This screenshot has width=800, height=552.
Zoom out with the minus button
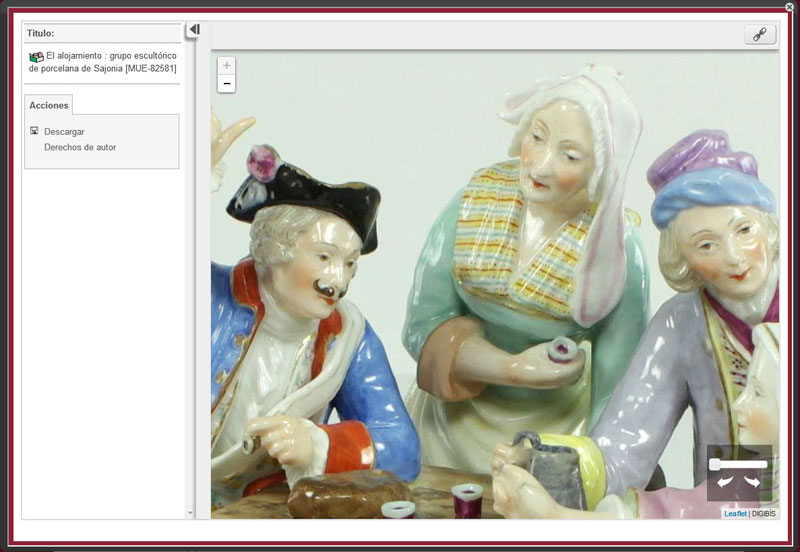(x=227, y=84)
